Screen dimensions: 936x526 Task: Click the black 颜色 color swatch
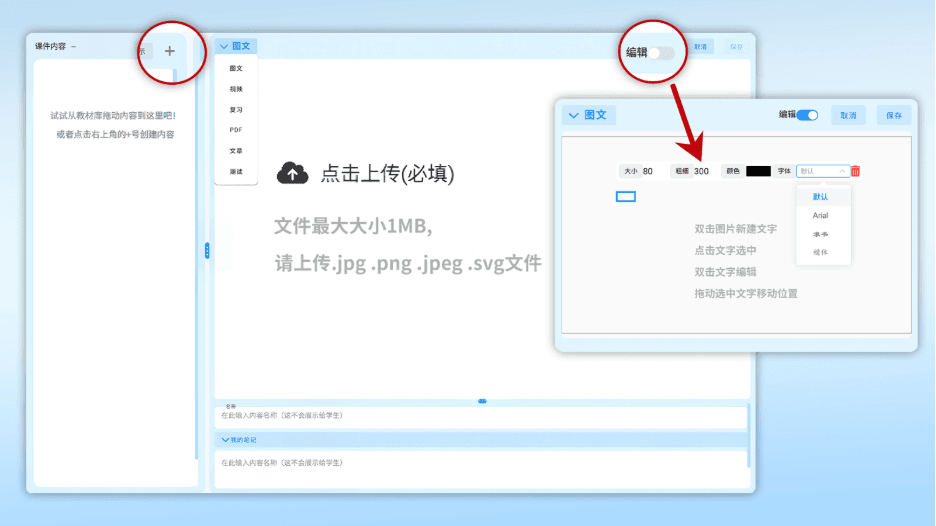click(x=758, y=171)
